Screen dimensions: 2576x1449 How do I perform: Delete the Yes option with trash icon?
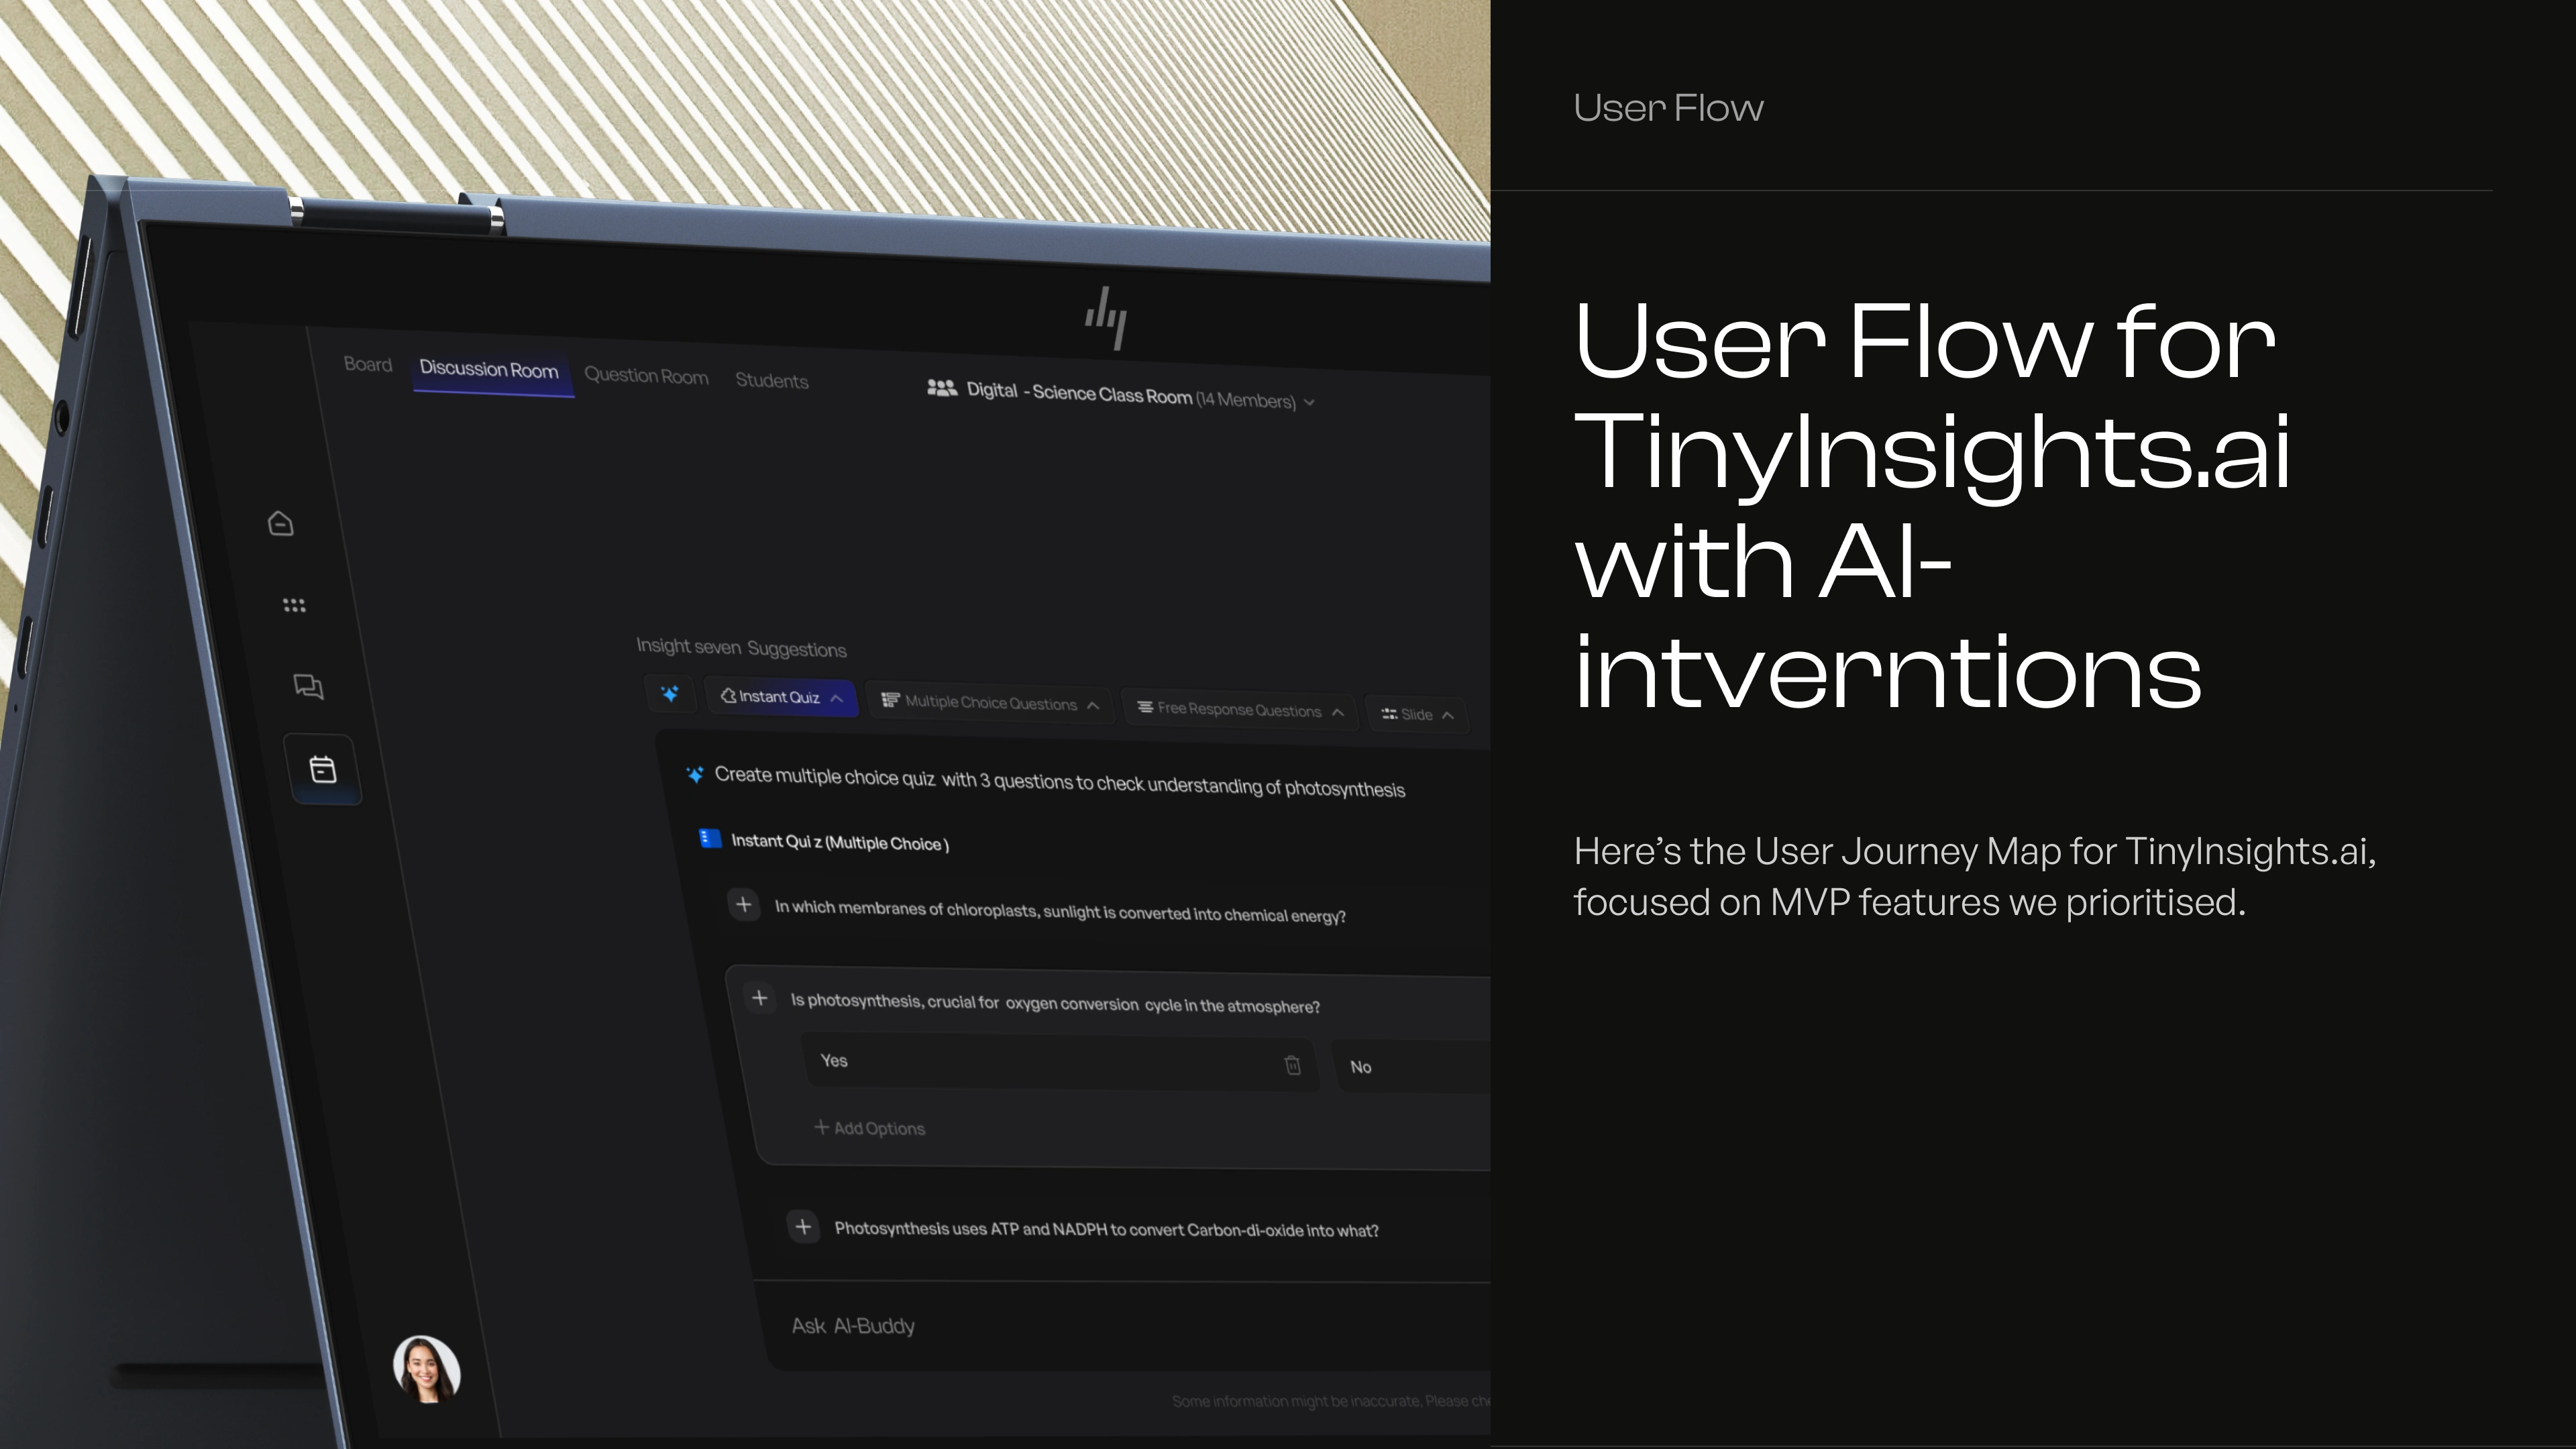point(1292,1065)
